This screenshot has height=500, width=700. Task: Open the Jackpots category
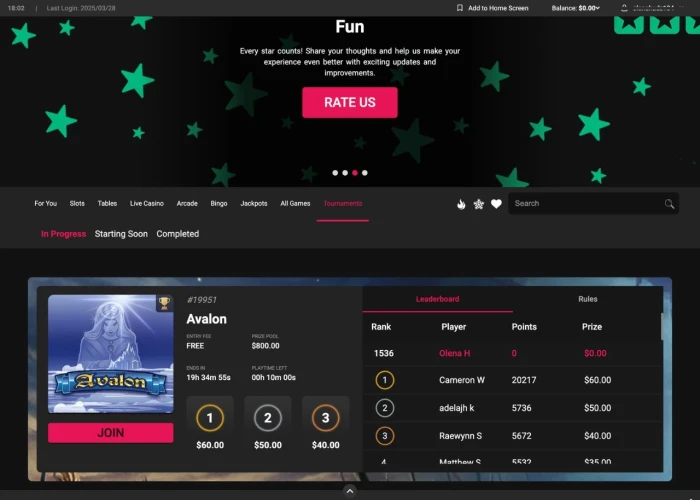tap(254, 204)
